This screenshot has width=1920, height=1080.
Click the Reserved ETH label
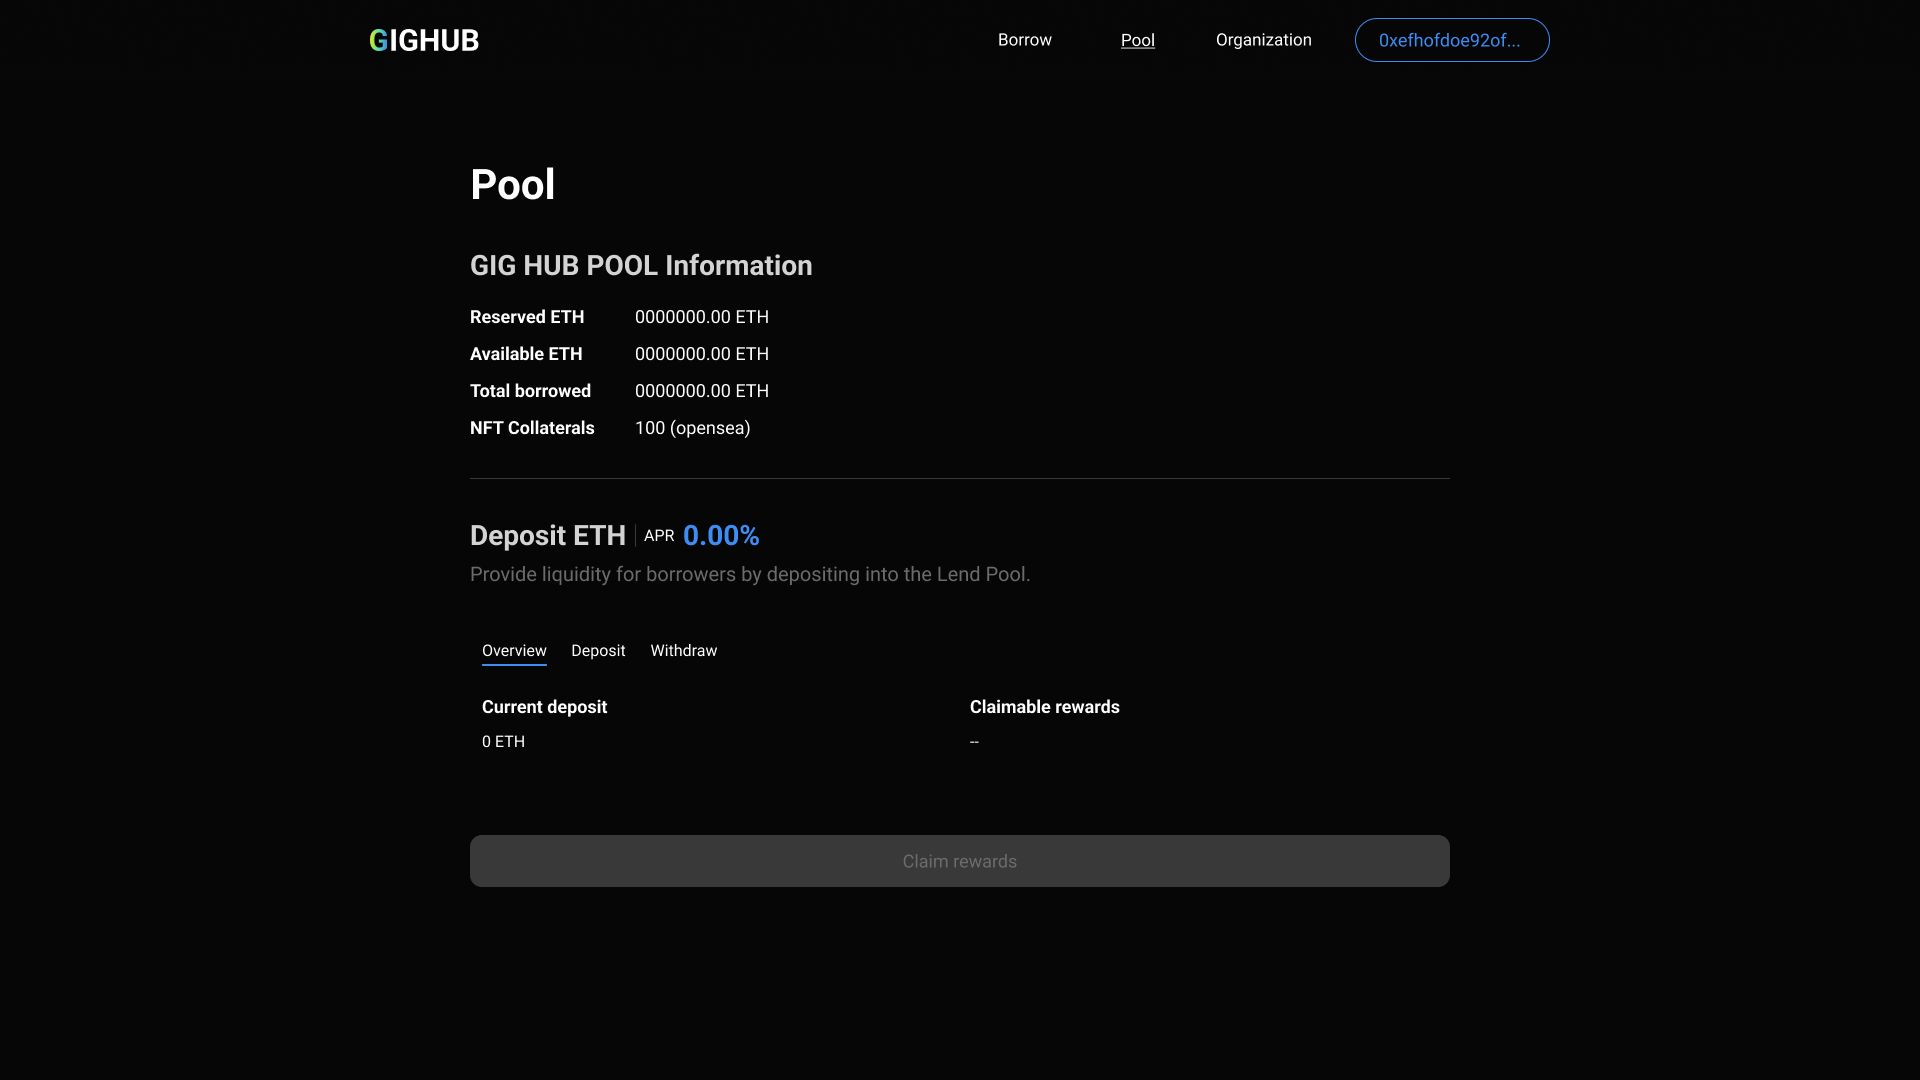point(527,317)
